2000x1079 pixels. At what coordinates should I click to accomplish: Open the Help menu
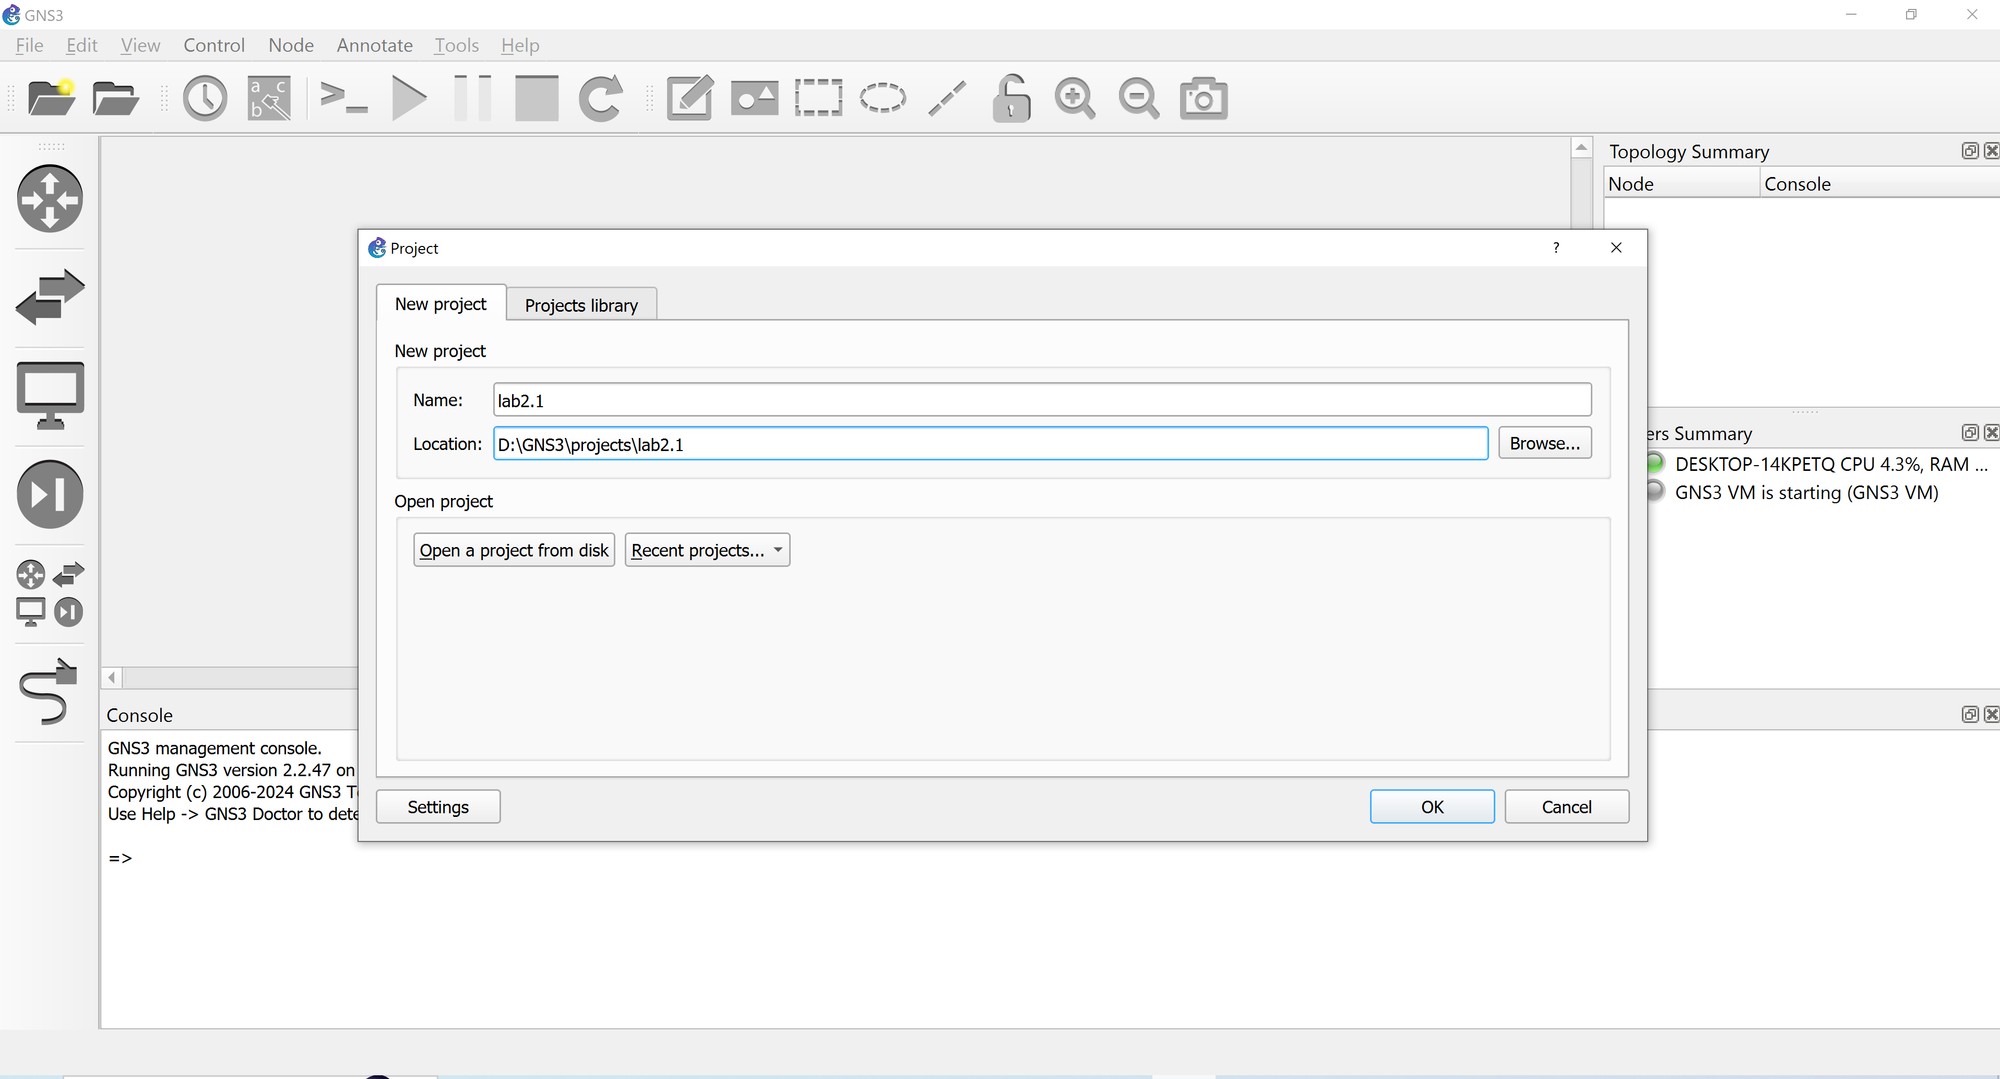pos(520,45)
